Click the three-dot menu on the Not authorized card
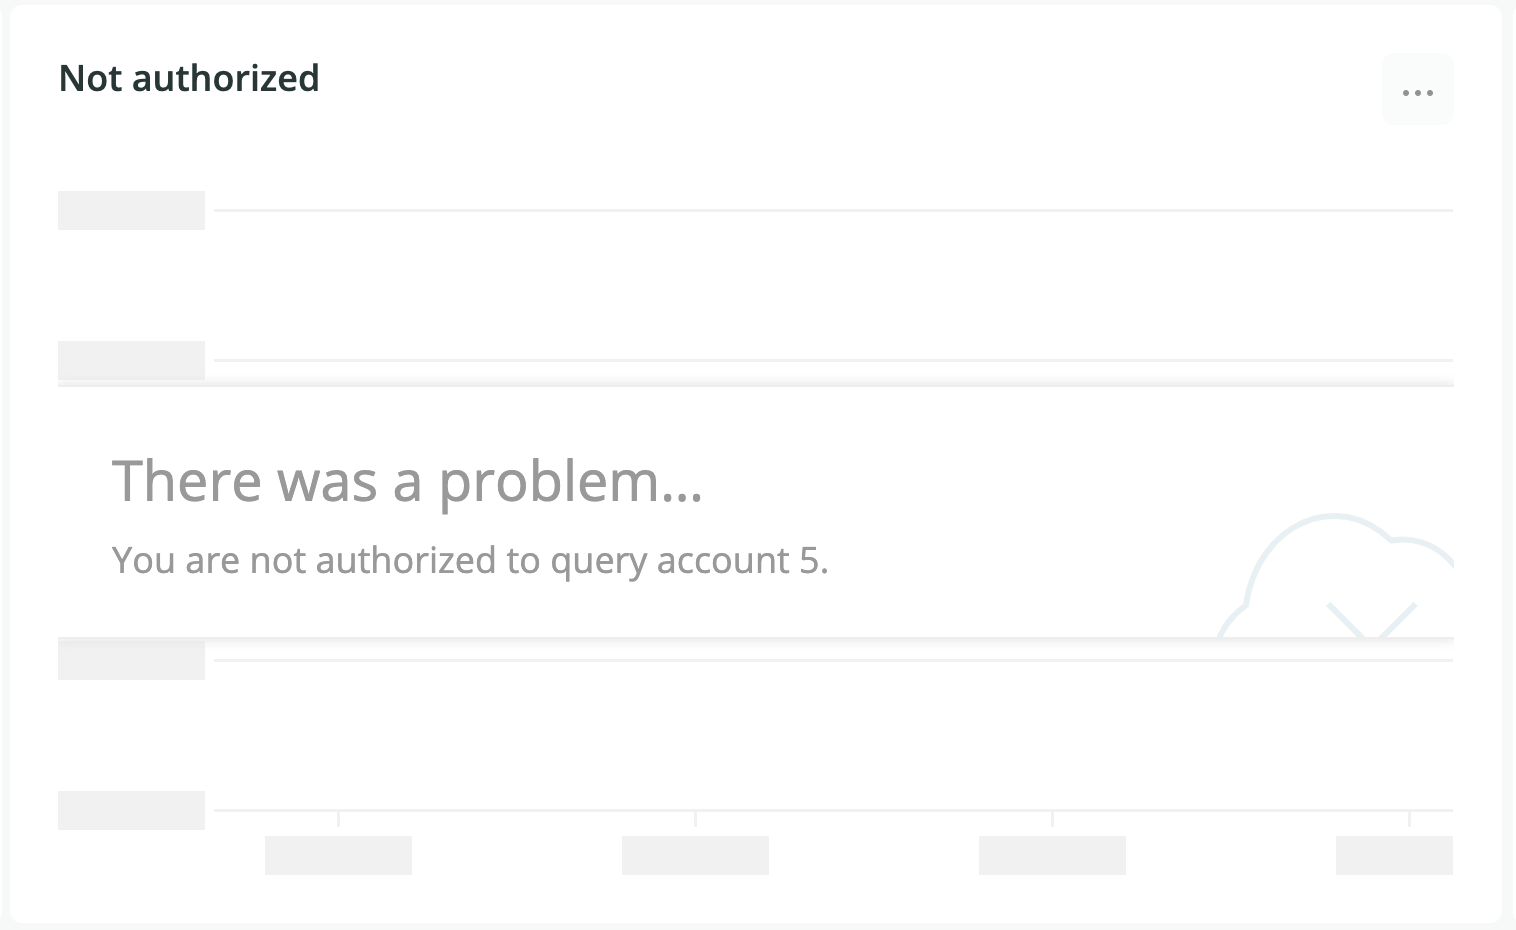1516x930 pixels. coord(1417,90)
